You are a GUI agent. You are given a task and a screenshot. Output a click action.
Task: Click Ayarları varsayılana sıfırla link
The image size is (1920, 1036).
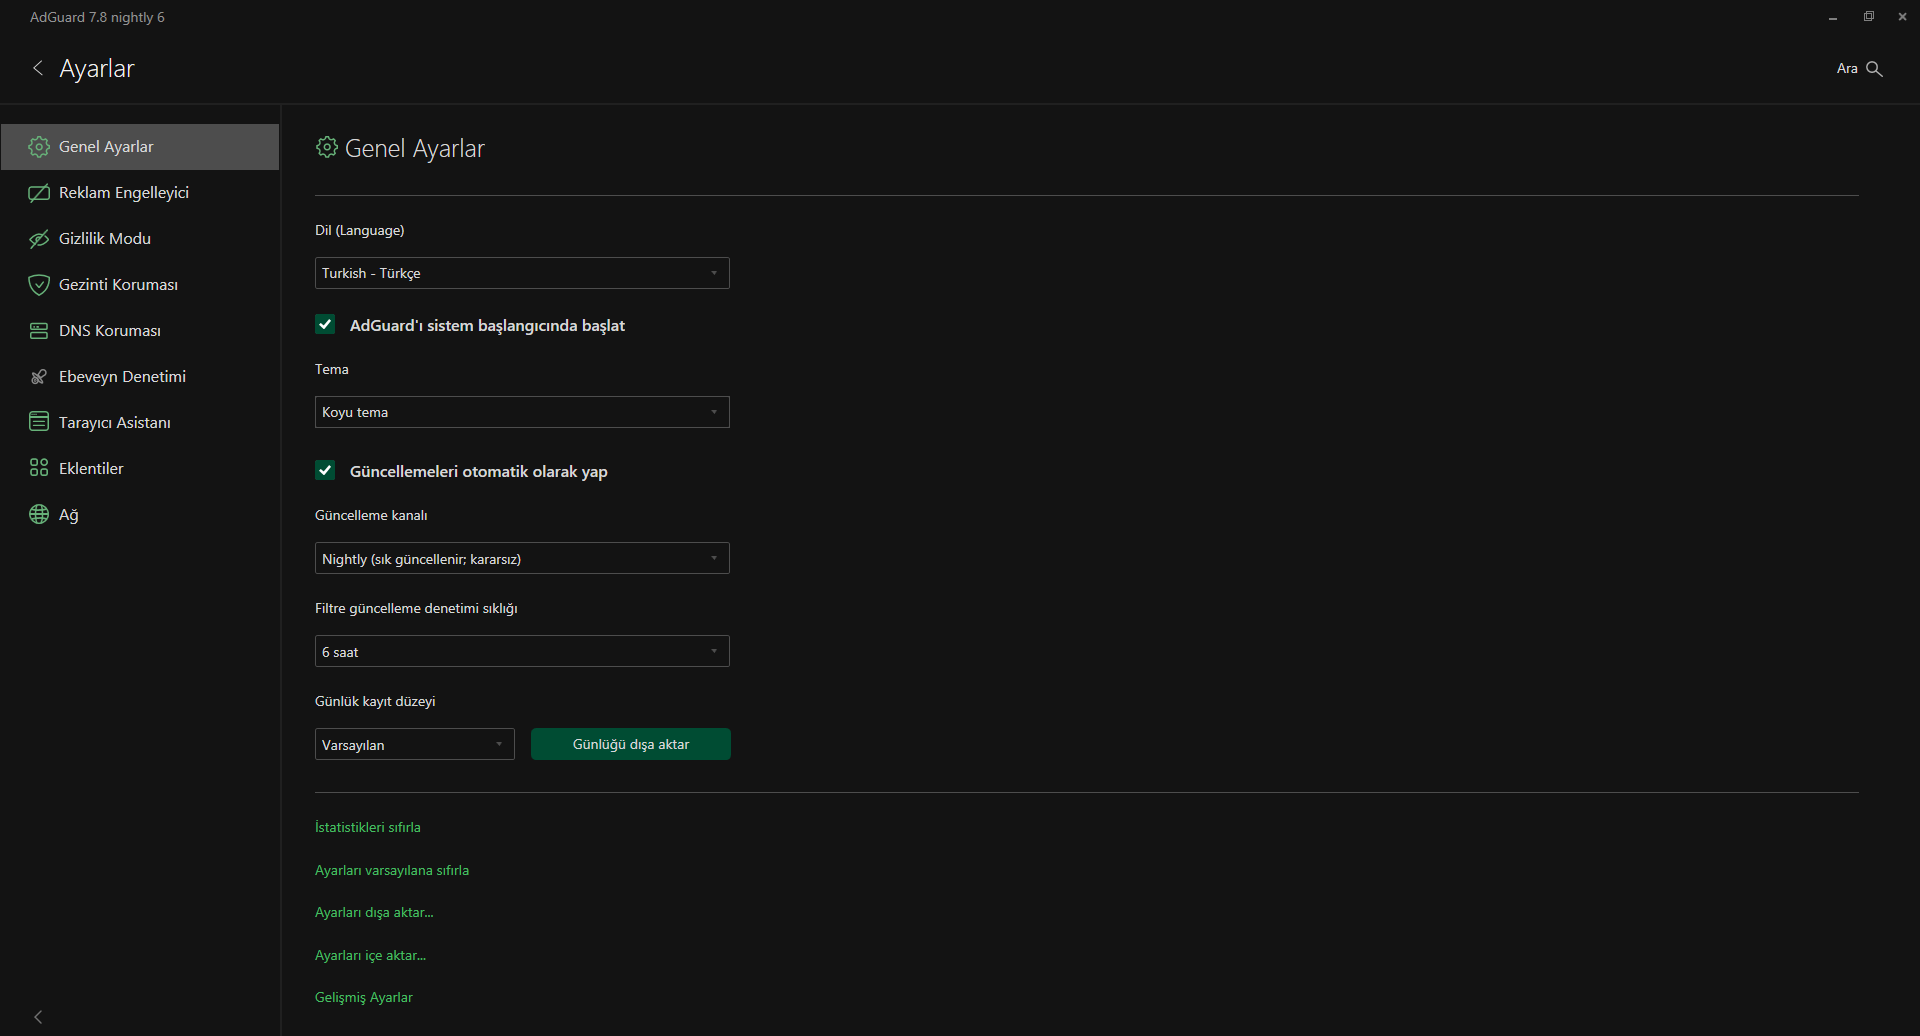(x=392, y=870)
